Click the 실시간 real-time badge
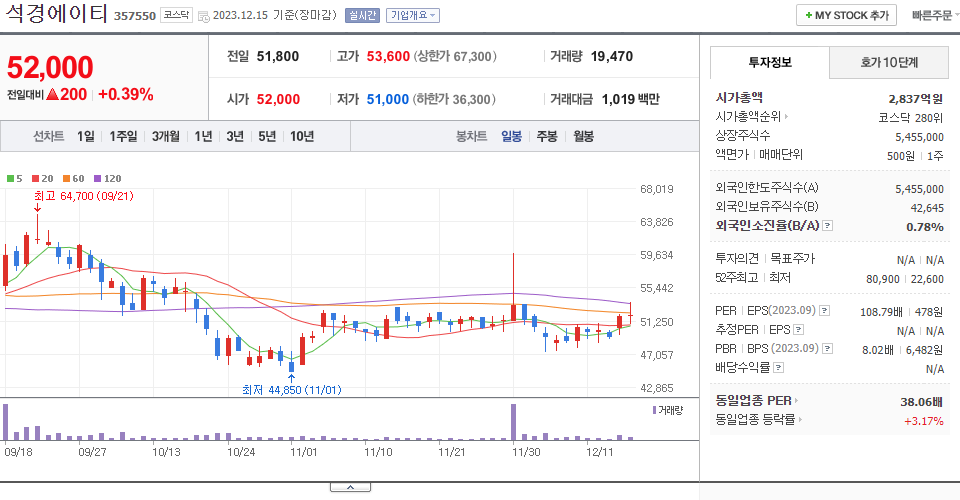 pyautogui.click(x=362, y=15)
